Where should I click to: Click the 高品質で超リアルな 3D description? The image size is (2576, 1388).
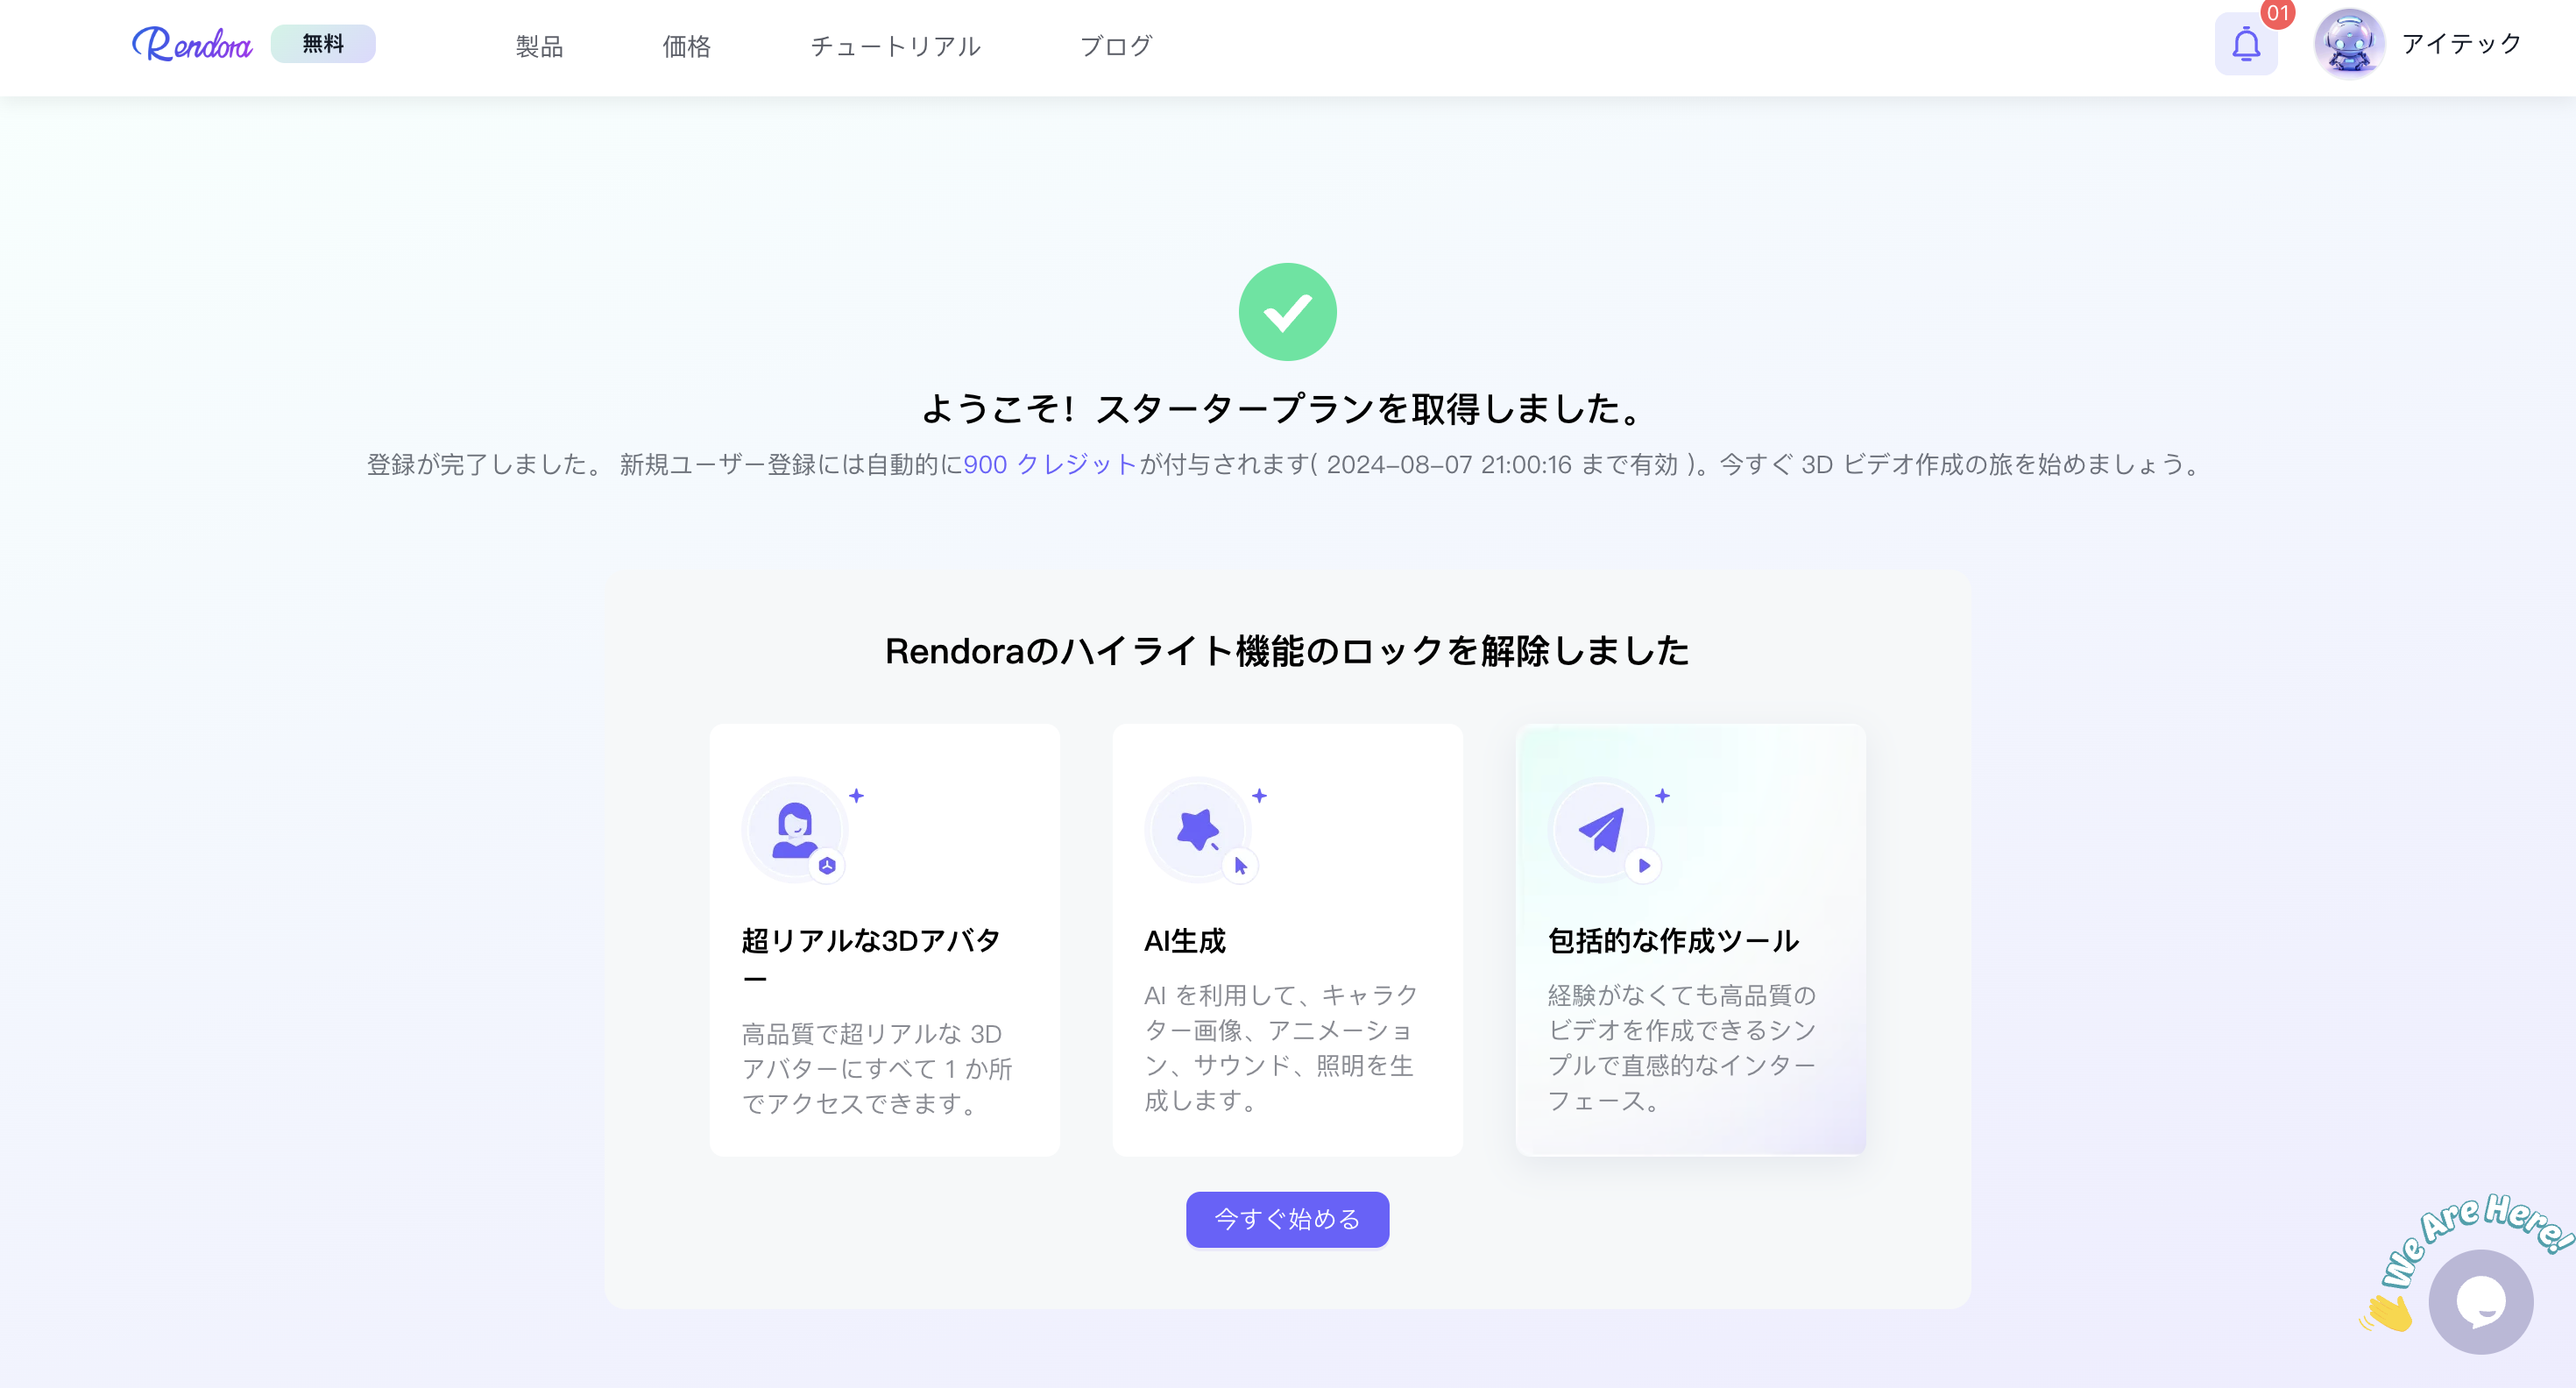click(878, 1068)
